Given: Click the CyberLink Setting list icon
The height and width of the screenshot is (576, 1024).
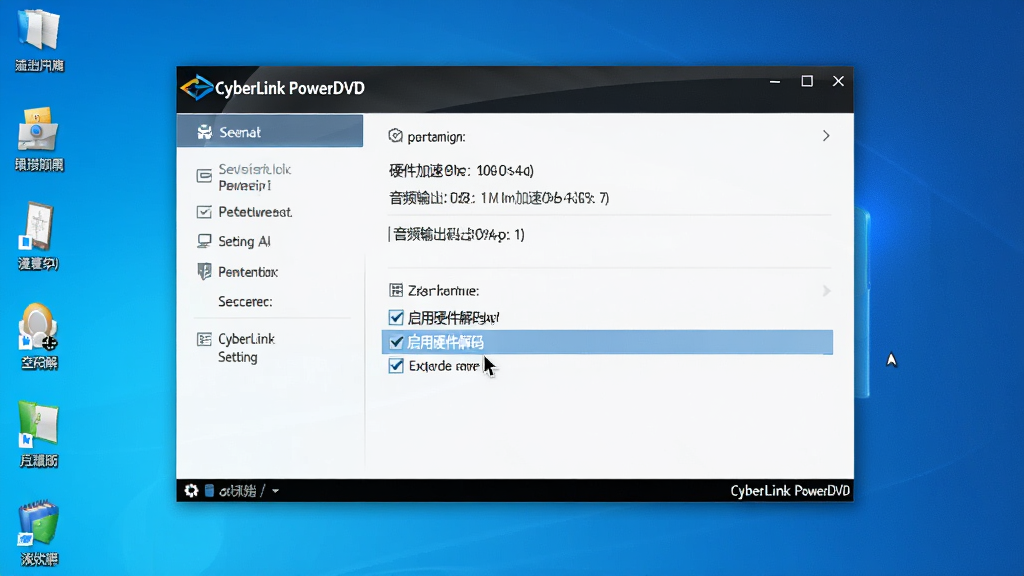Looking at the screenshot, I should pyautogui.click(x=204, y=339).
